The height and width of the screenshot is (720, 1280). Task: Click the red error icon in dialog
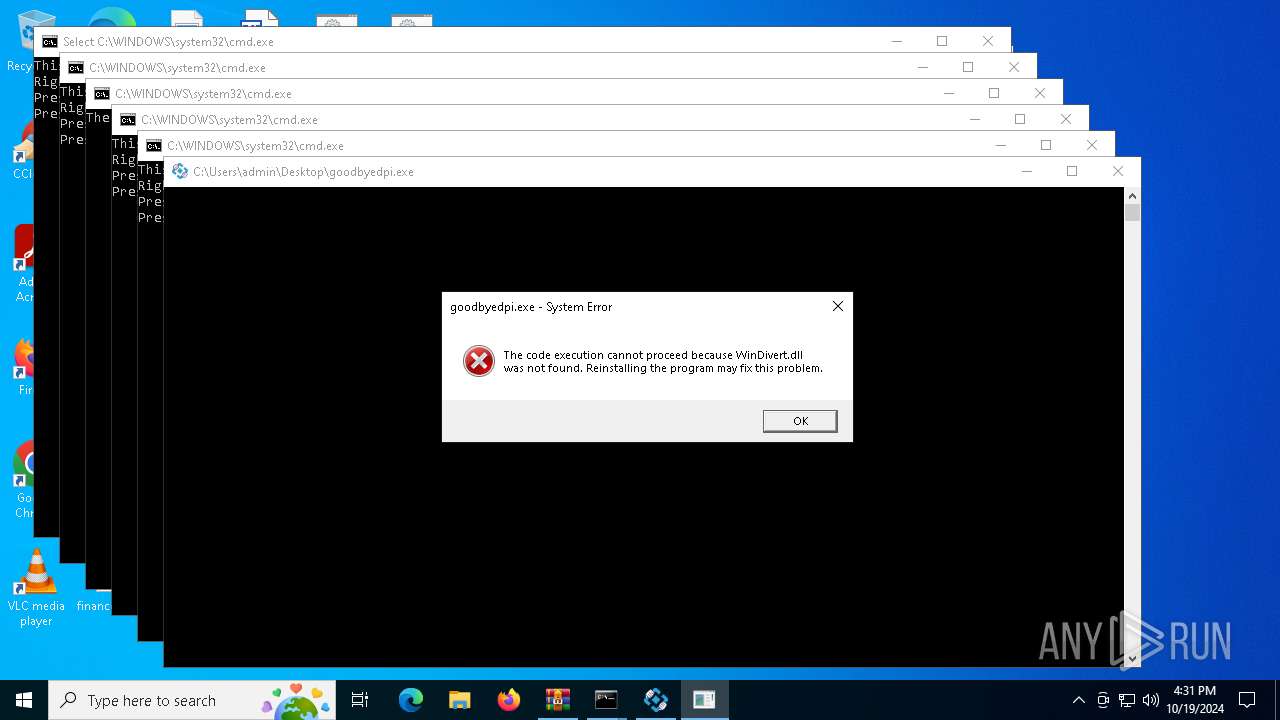479,361
